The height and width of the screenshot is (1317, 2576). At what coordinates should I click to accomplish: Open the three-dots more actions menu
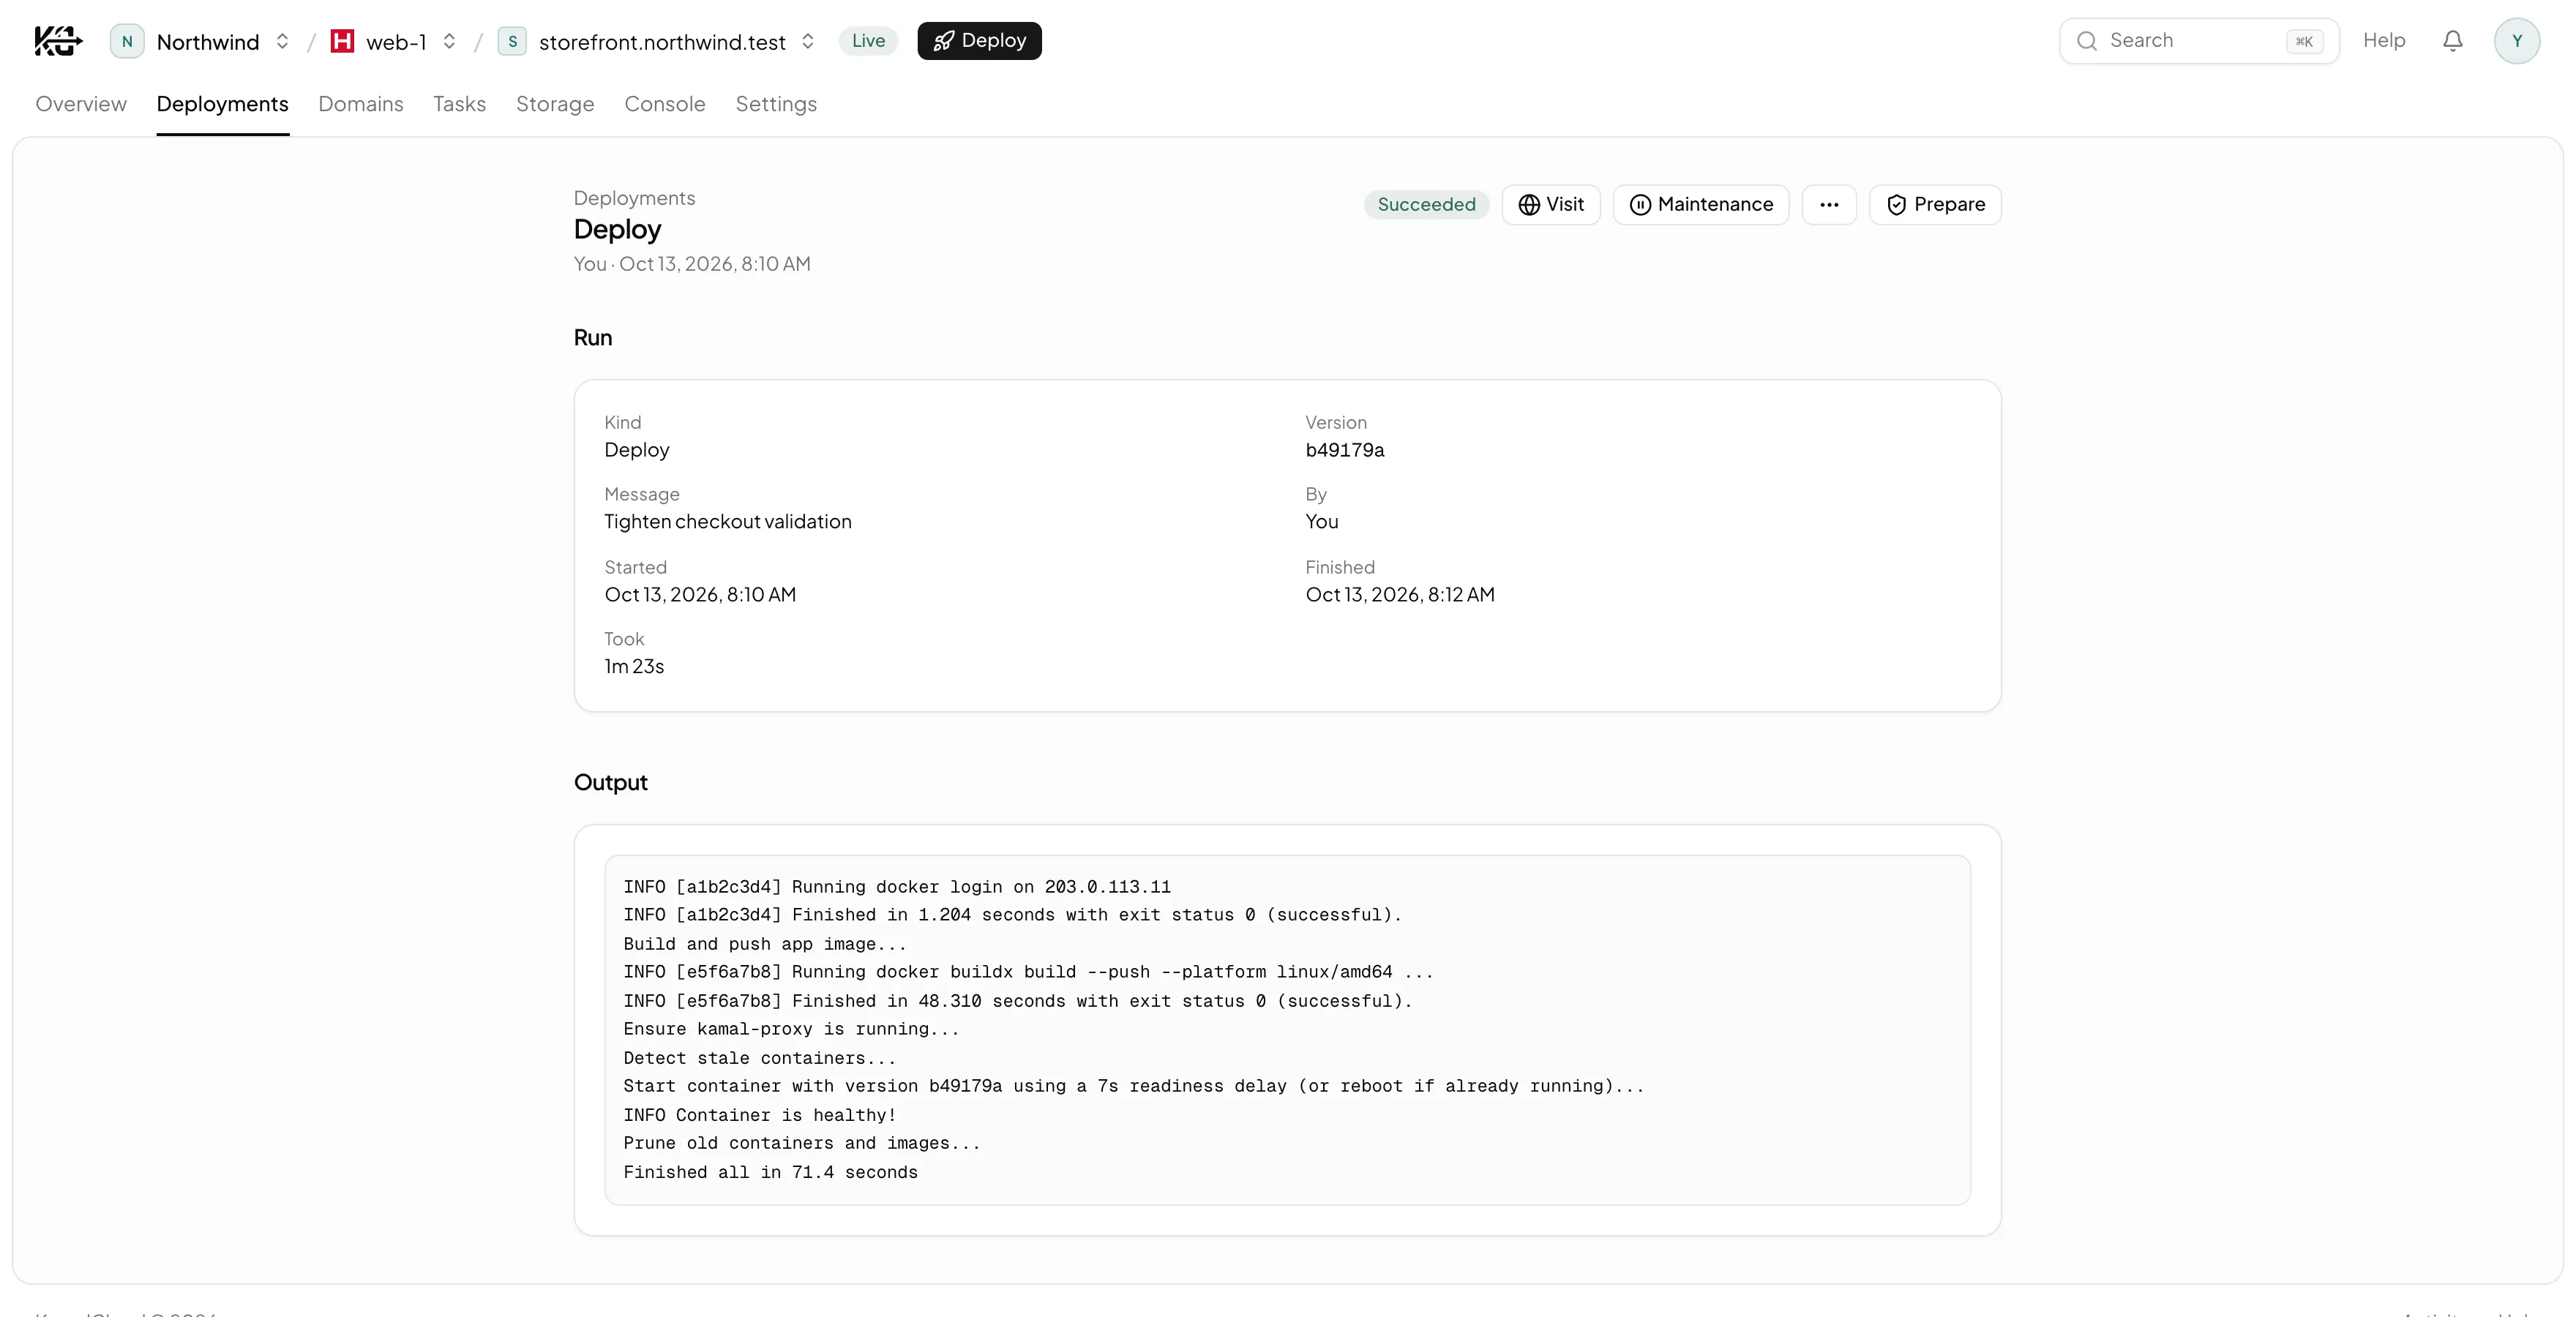pyautogui.click(x=1829, y=205)
